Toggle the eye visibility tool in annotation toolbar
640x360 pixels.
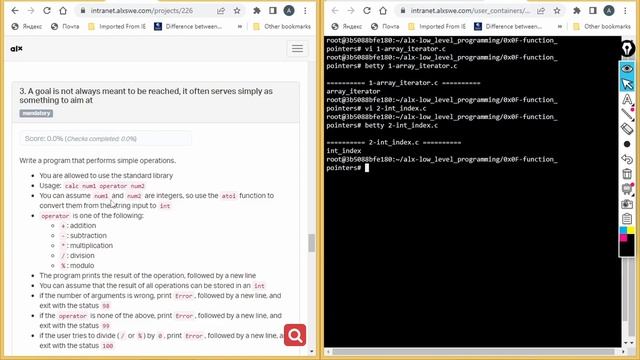click(627, 68)
